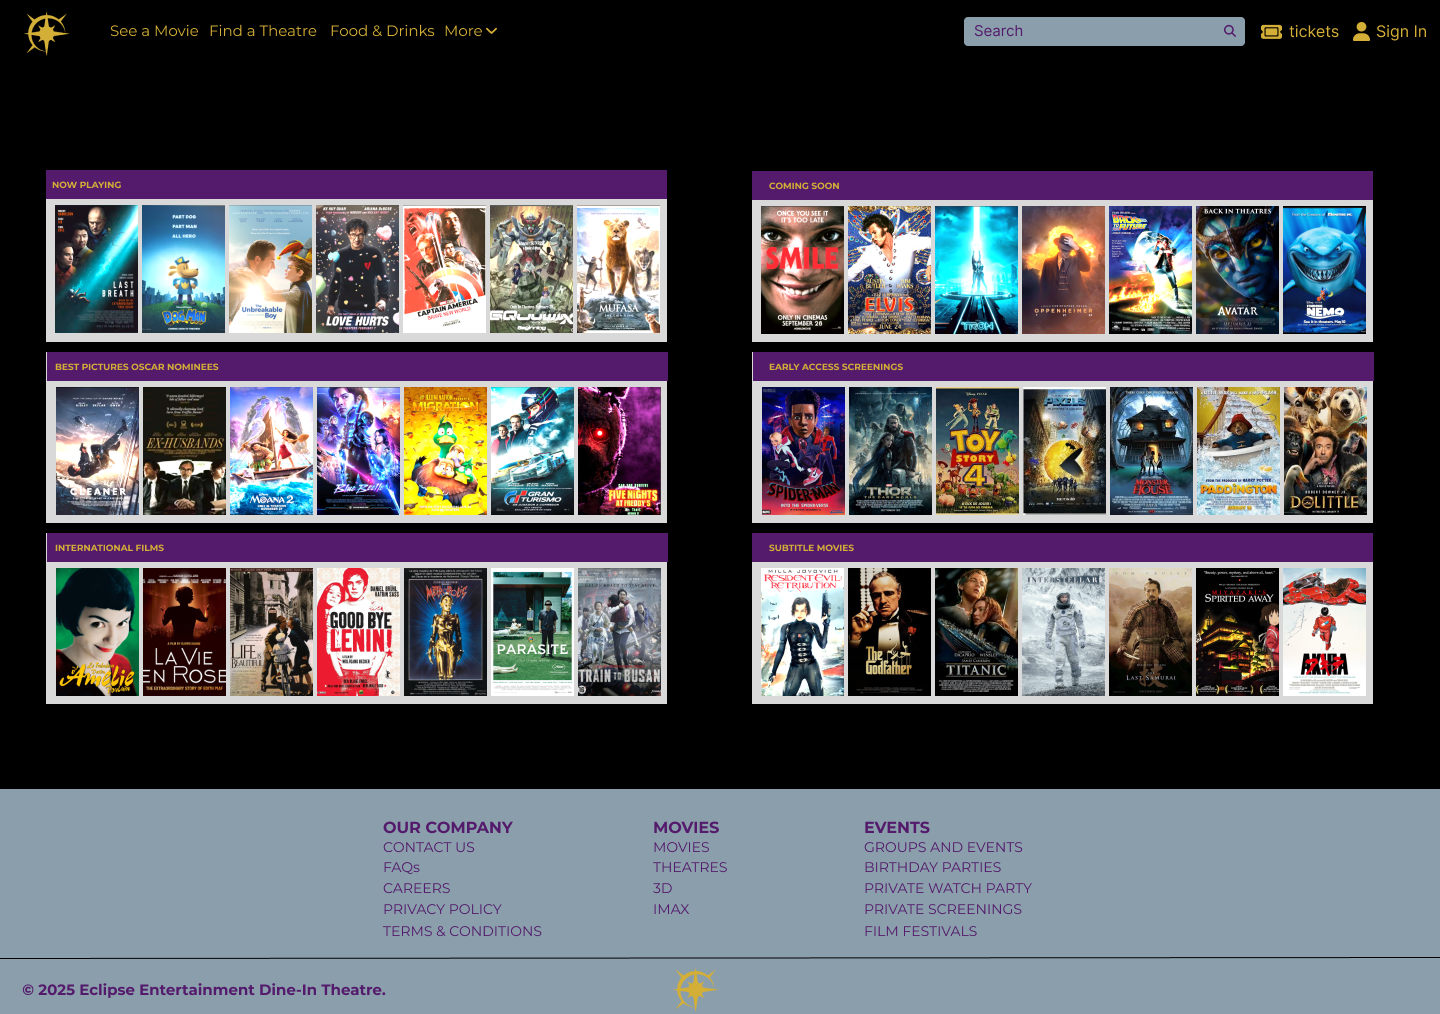Screen dimensions: 1440x1014
Task: Open Back to the Future poster
Action: 1150,270
